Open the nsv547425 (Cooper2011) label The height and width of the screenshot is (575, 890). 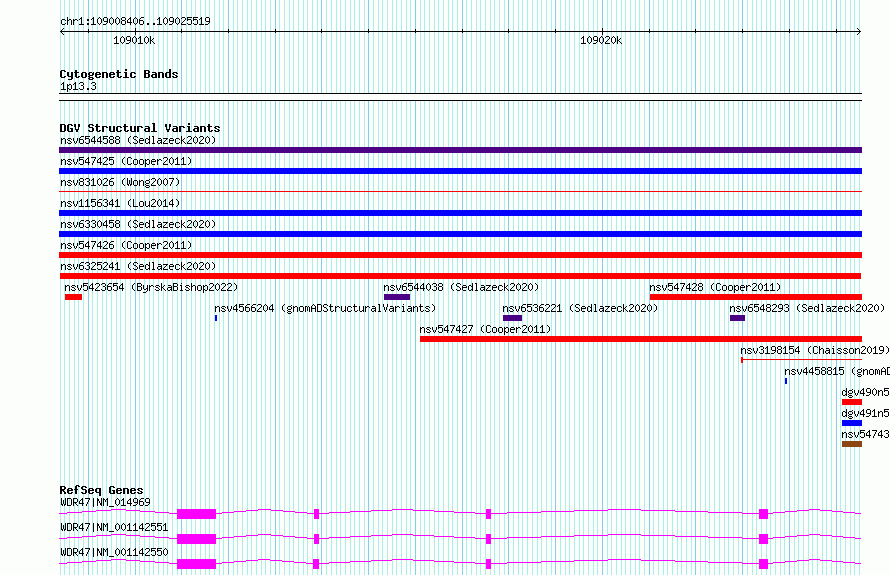(x=126, y=161)
